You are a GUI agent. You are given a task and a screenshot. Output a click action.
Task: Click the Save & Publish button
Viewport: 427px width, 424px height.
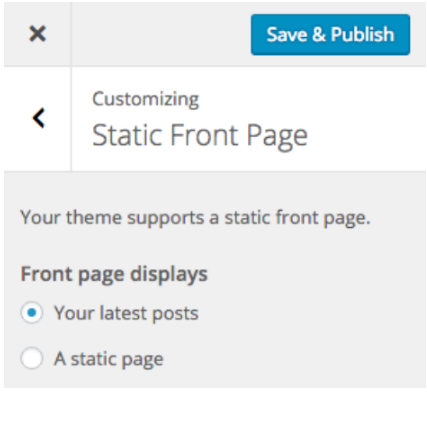point(330,34)
